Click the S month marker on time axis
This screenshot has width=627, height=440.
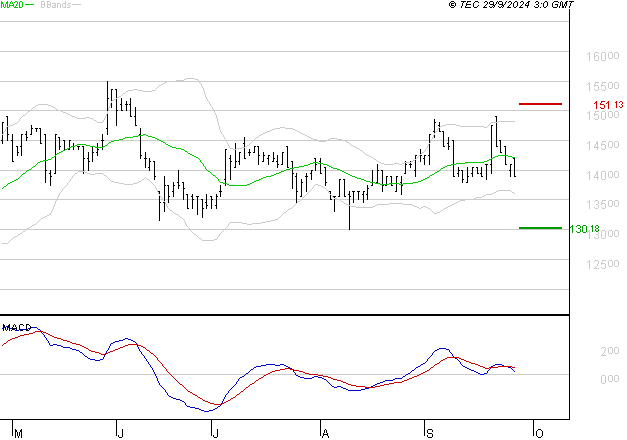(x=430, y=434)
